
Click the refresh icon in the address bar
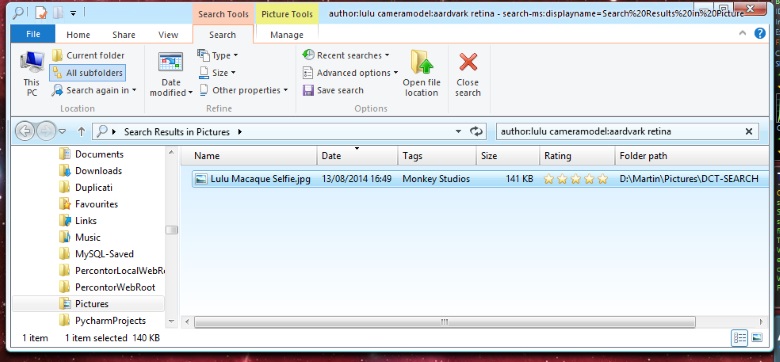(x=476, y=132)
